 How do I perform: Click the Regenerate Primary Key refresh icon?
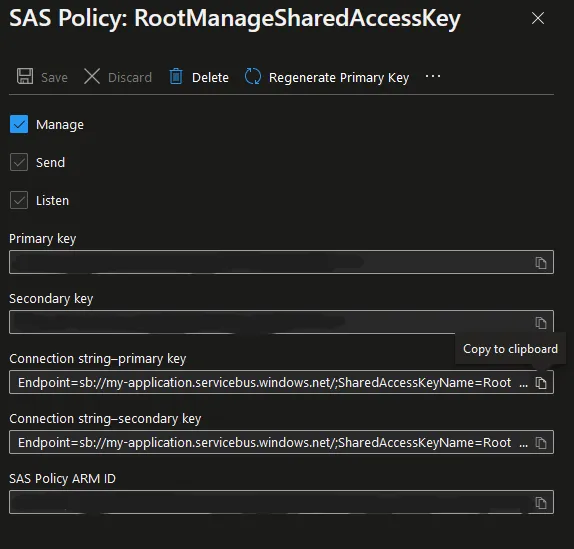(x=253, y=77)
